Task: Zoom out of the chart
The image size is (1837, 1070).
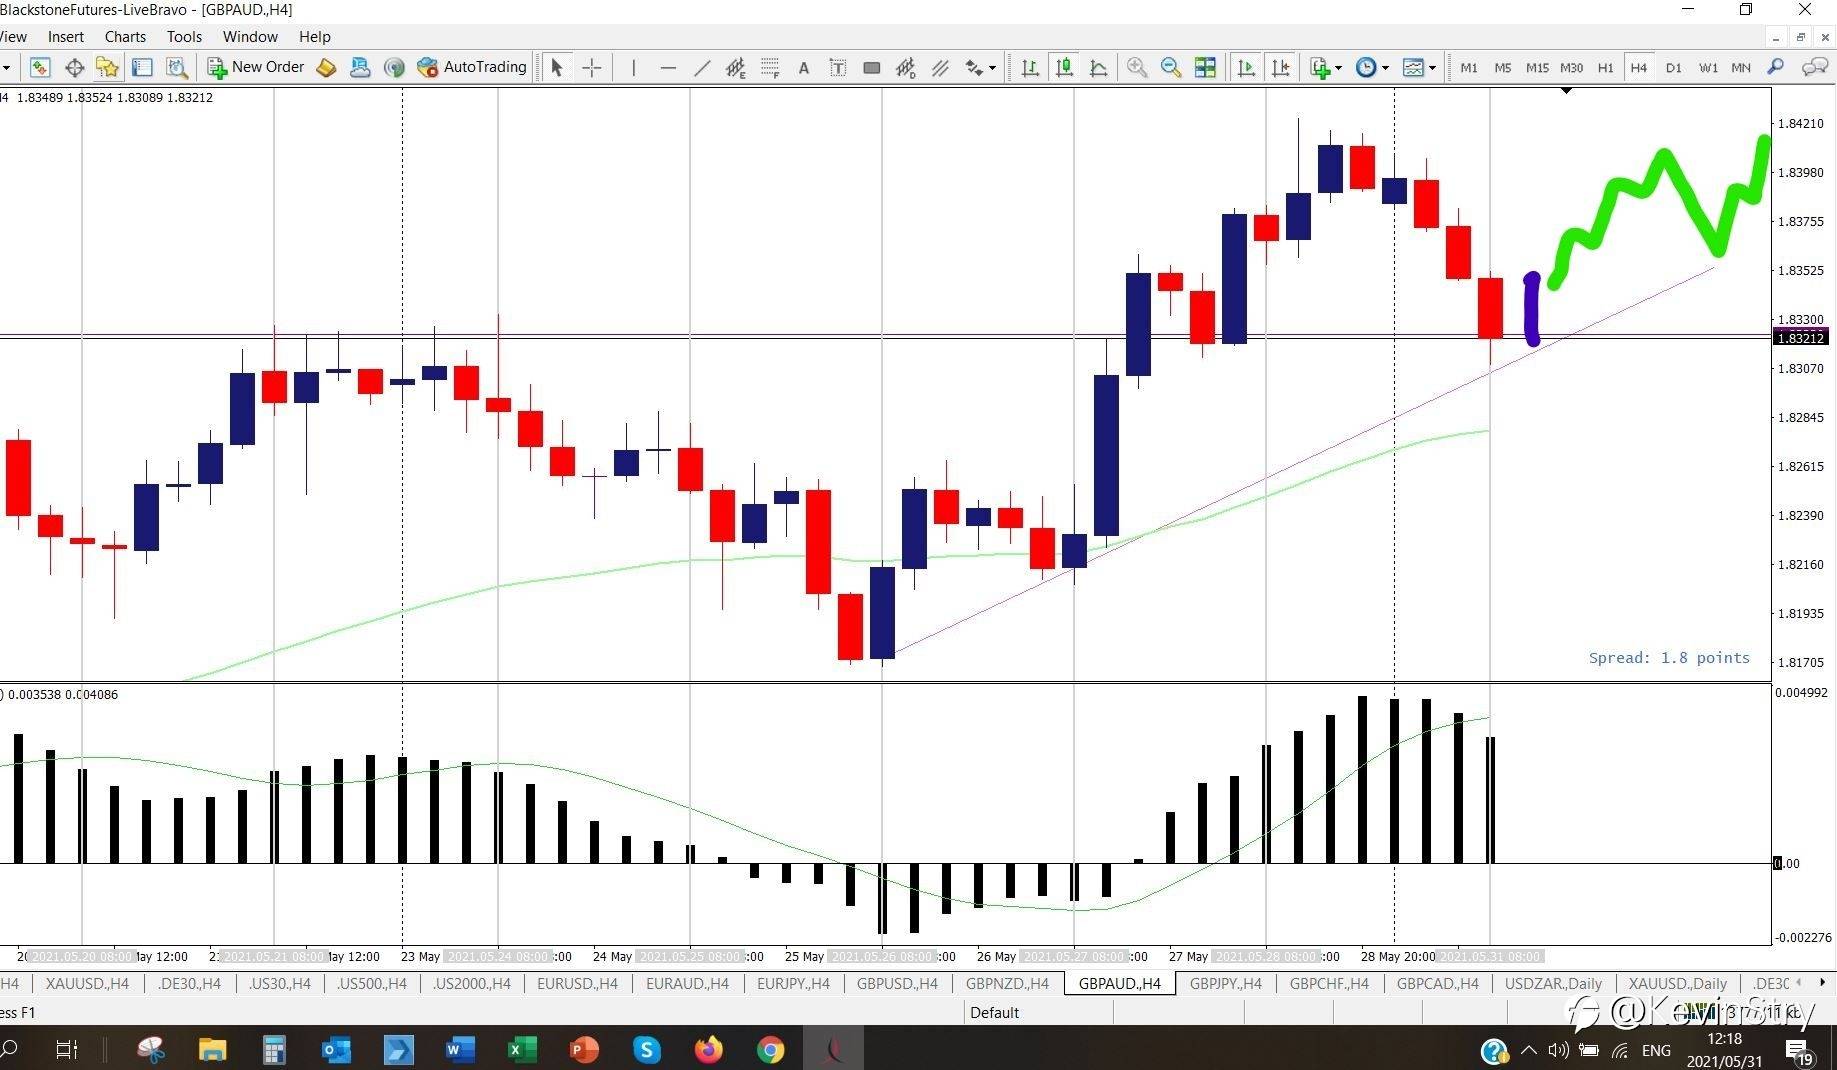Action: (1171, 67)
